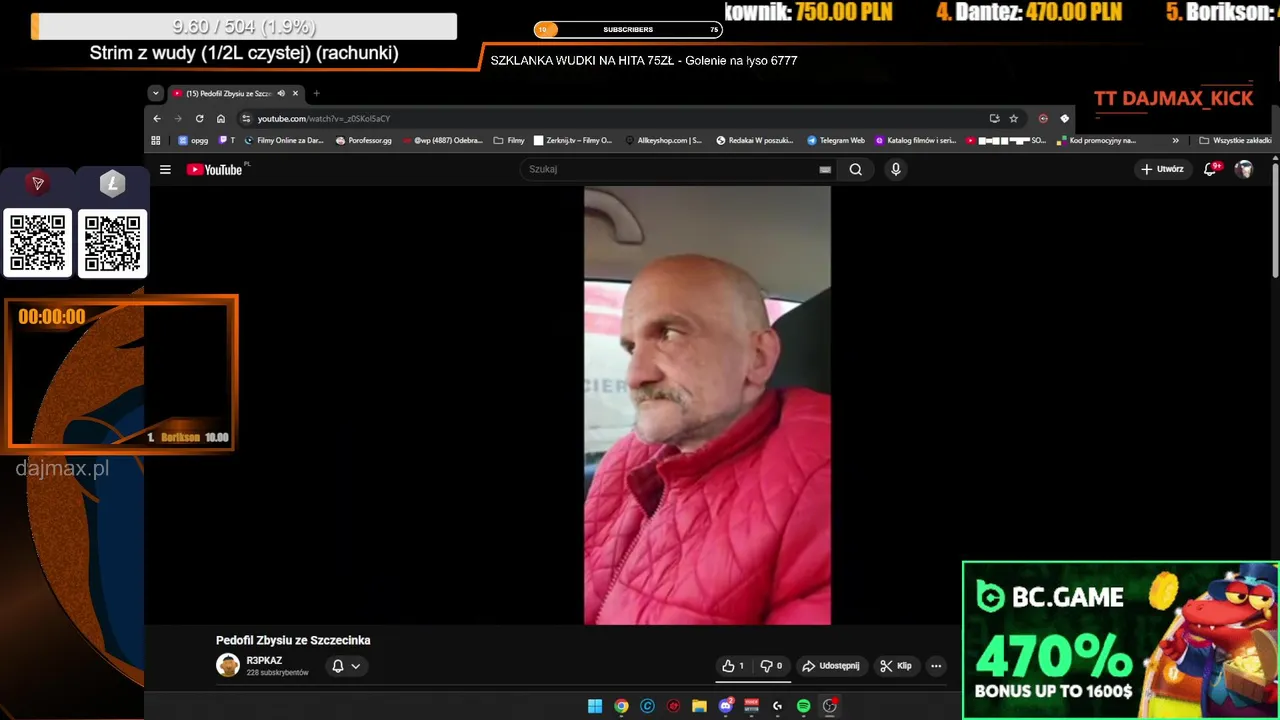This screenshot has height=720, width=1280.
Task: Open File Explorer from the taskbar
Action: [x=699, y=706]
